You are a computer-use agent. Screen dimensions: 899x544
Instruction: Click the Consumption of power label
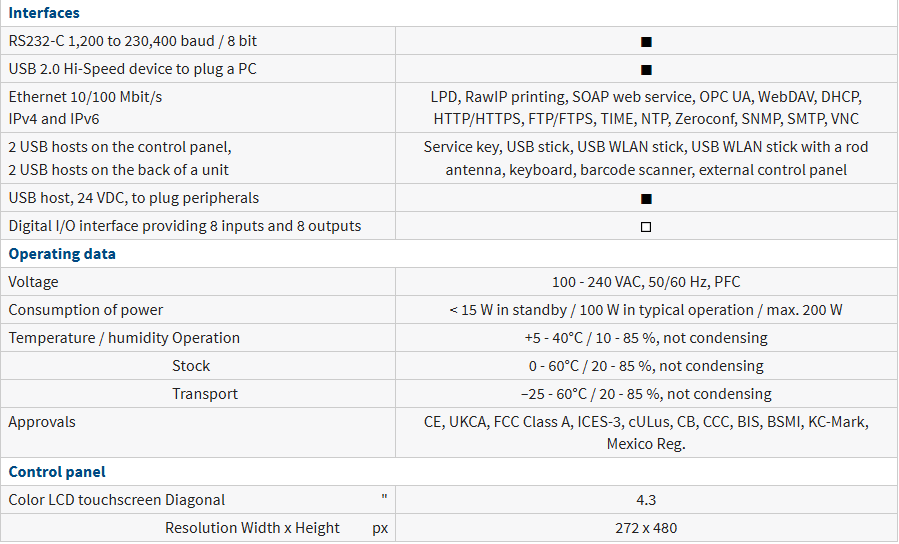point(85,310)
